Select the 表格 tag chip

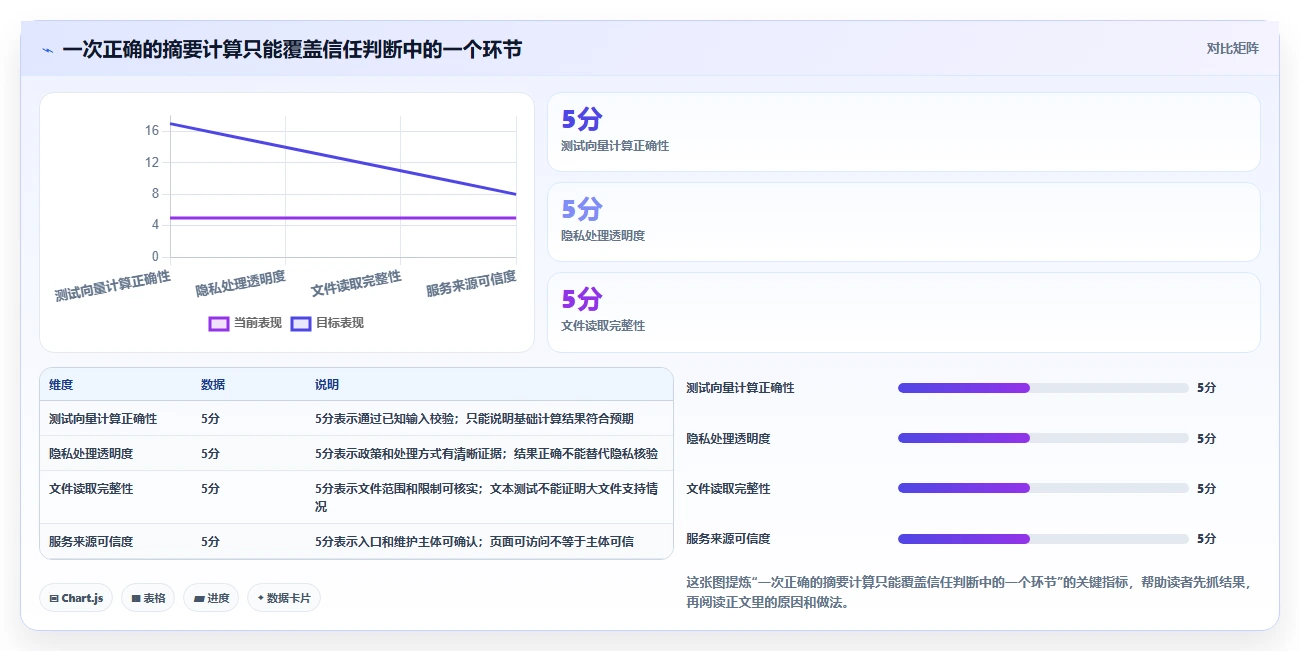[148, 598]
